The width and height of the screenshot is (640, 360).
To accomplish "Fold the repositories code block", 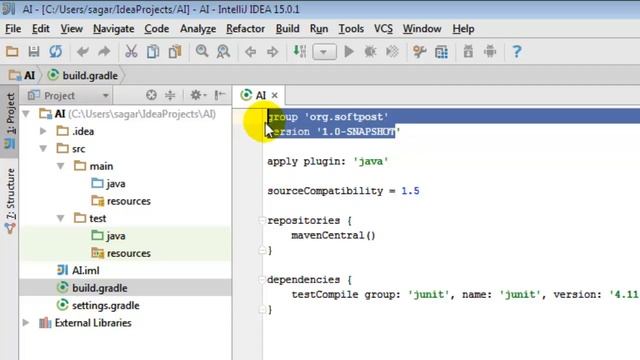I will click(x=262, y=221).
